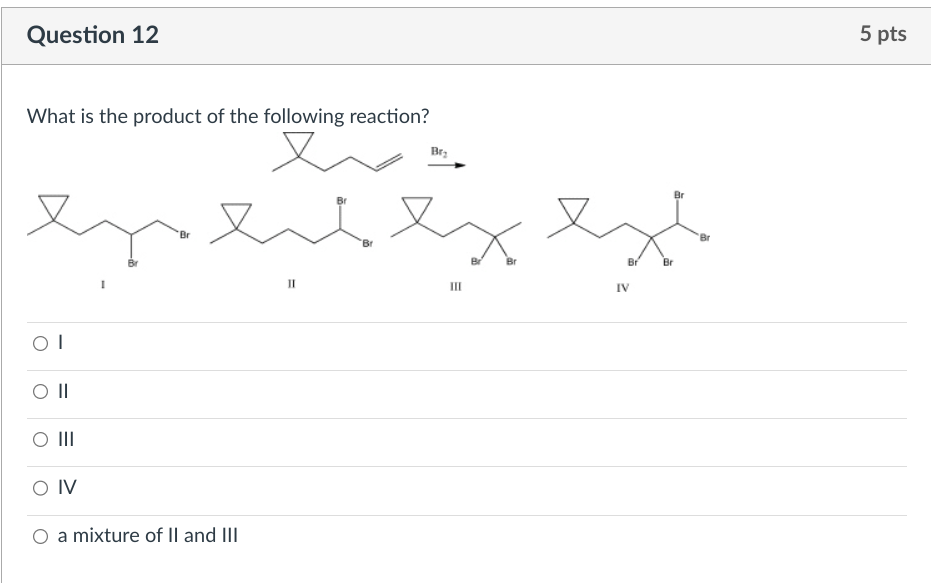The width and height of the screenshot is (931, 583).
Task: Click the Roman numeral III caption under the structure
Action: [456, 287]
